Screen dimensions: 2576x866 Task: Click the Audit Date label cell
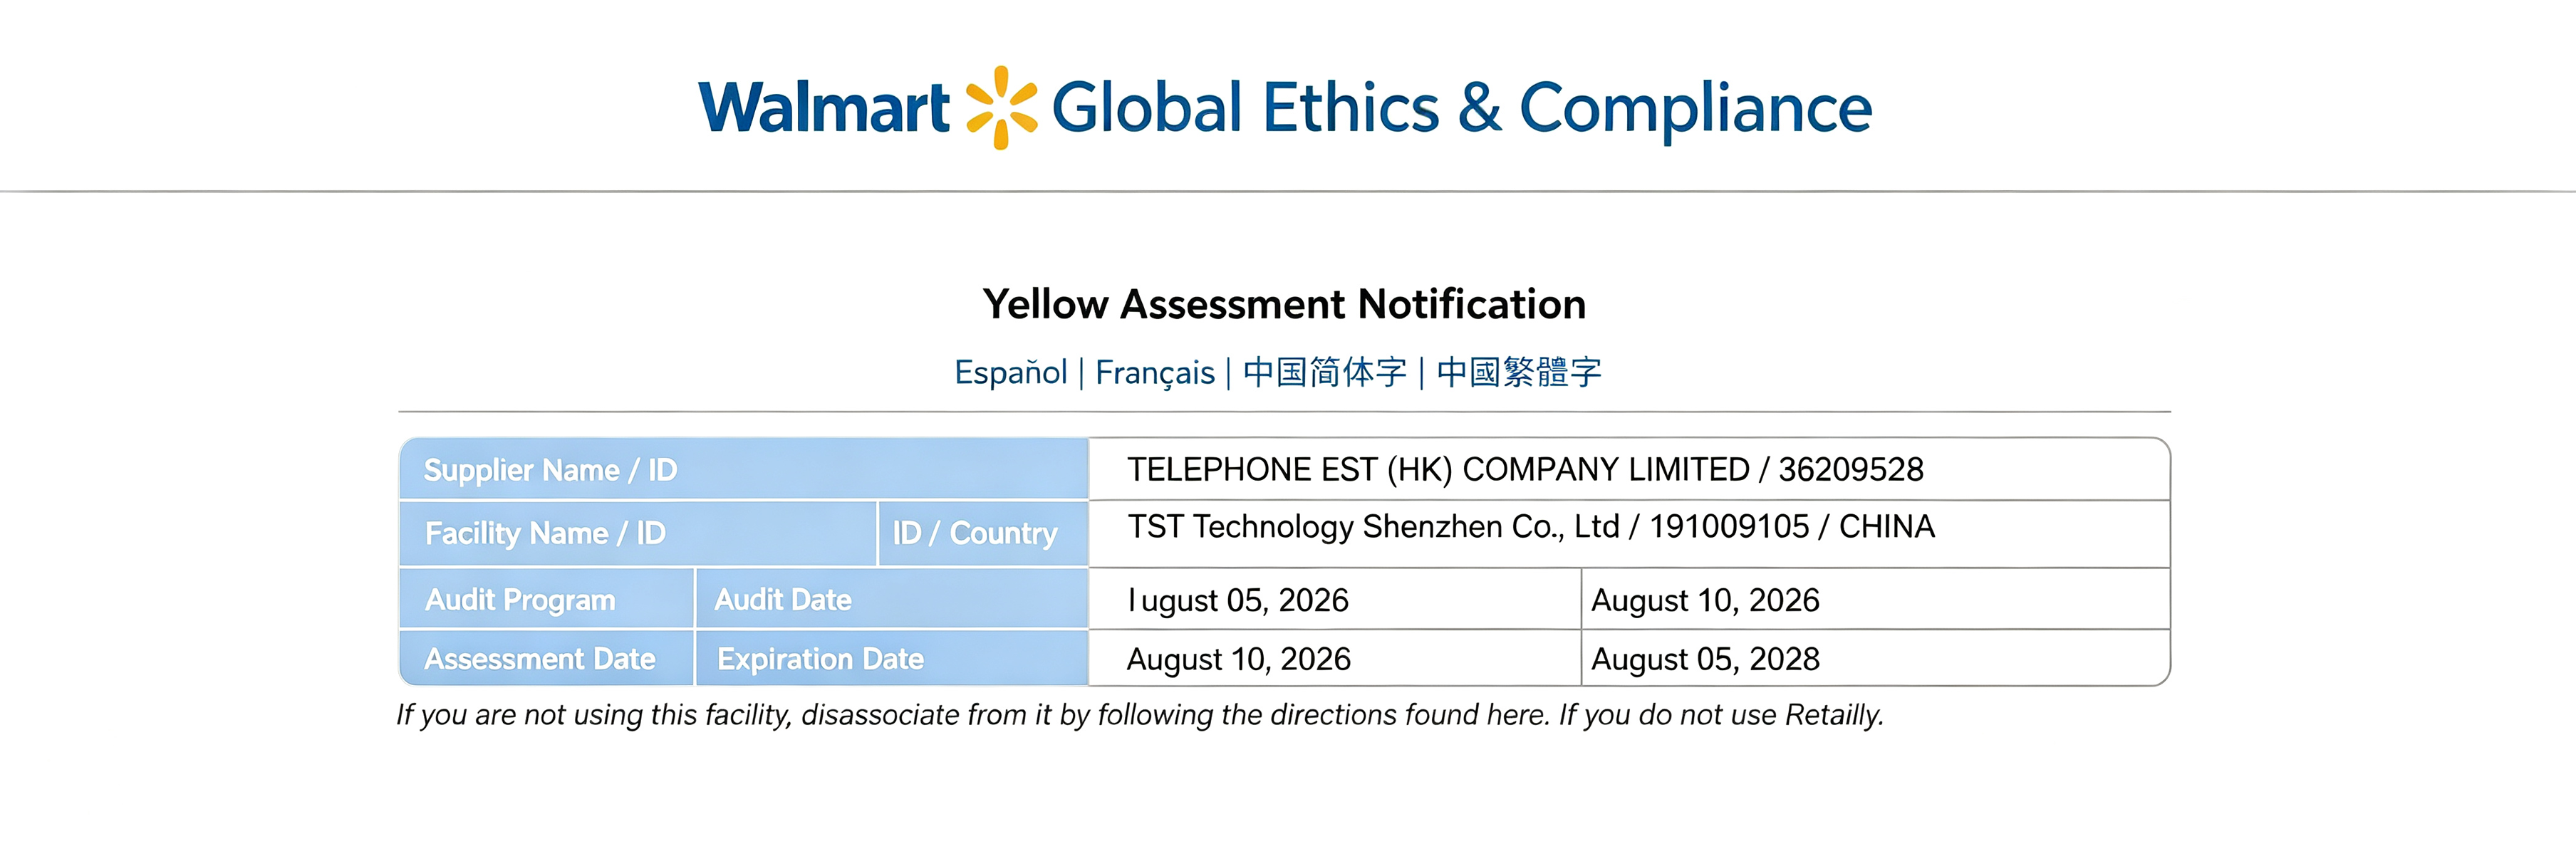[892, 599]
